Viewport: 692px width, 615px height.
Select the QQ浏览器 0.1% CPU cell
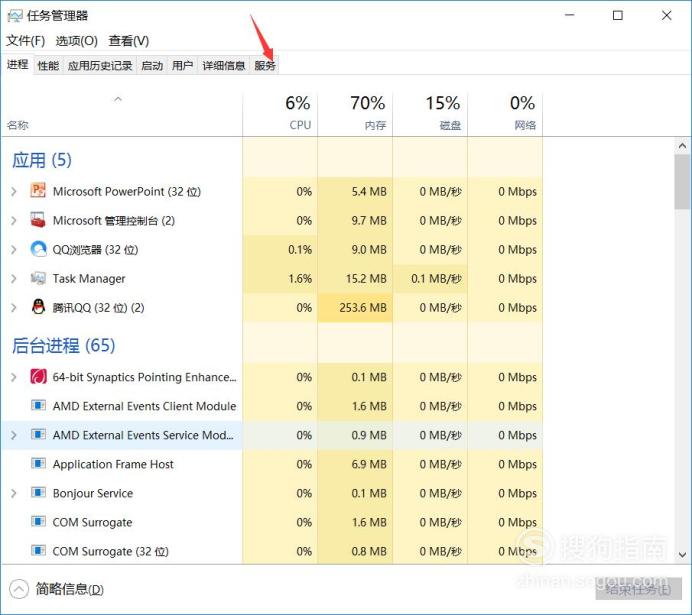click(x=280, y=250)
